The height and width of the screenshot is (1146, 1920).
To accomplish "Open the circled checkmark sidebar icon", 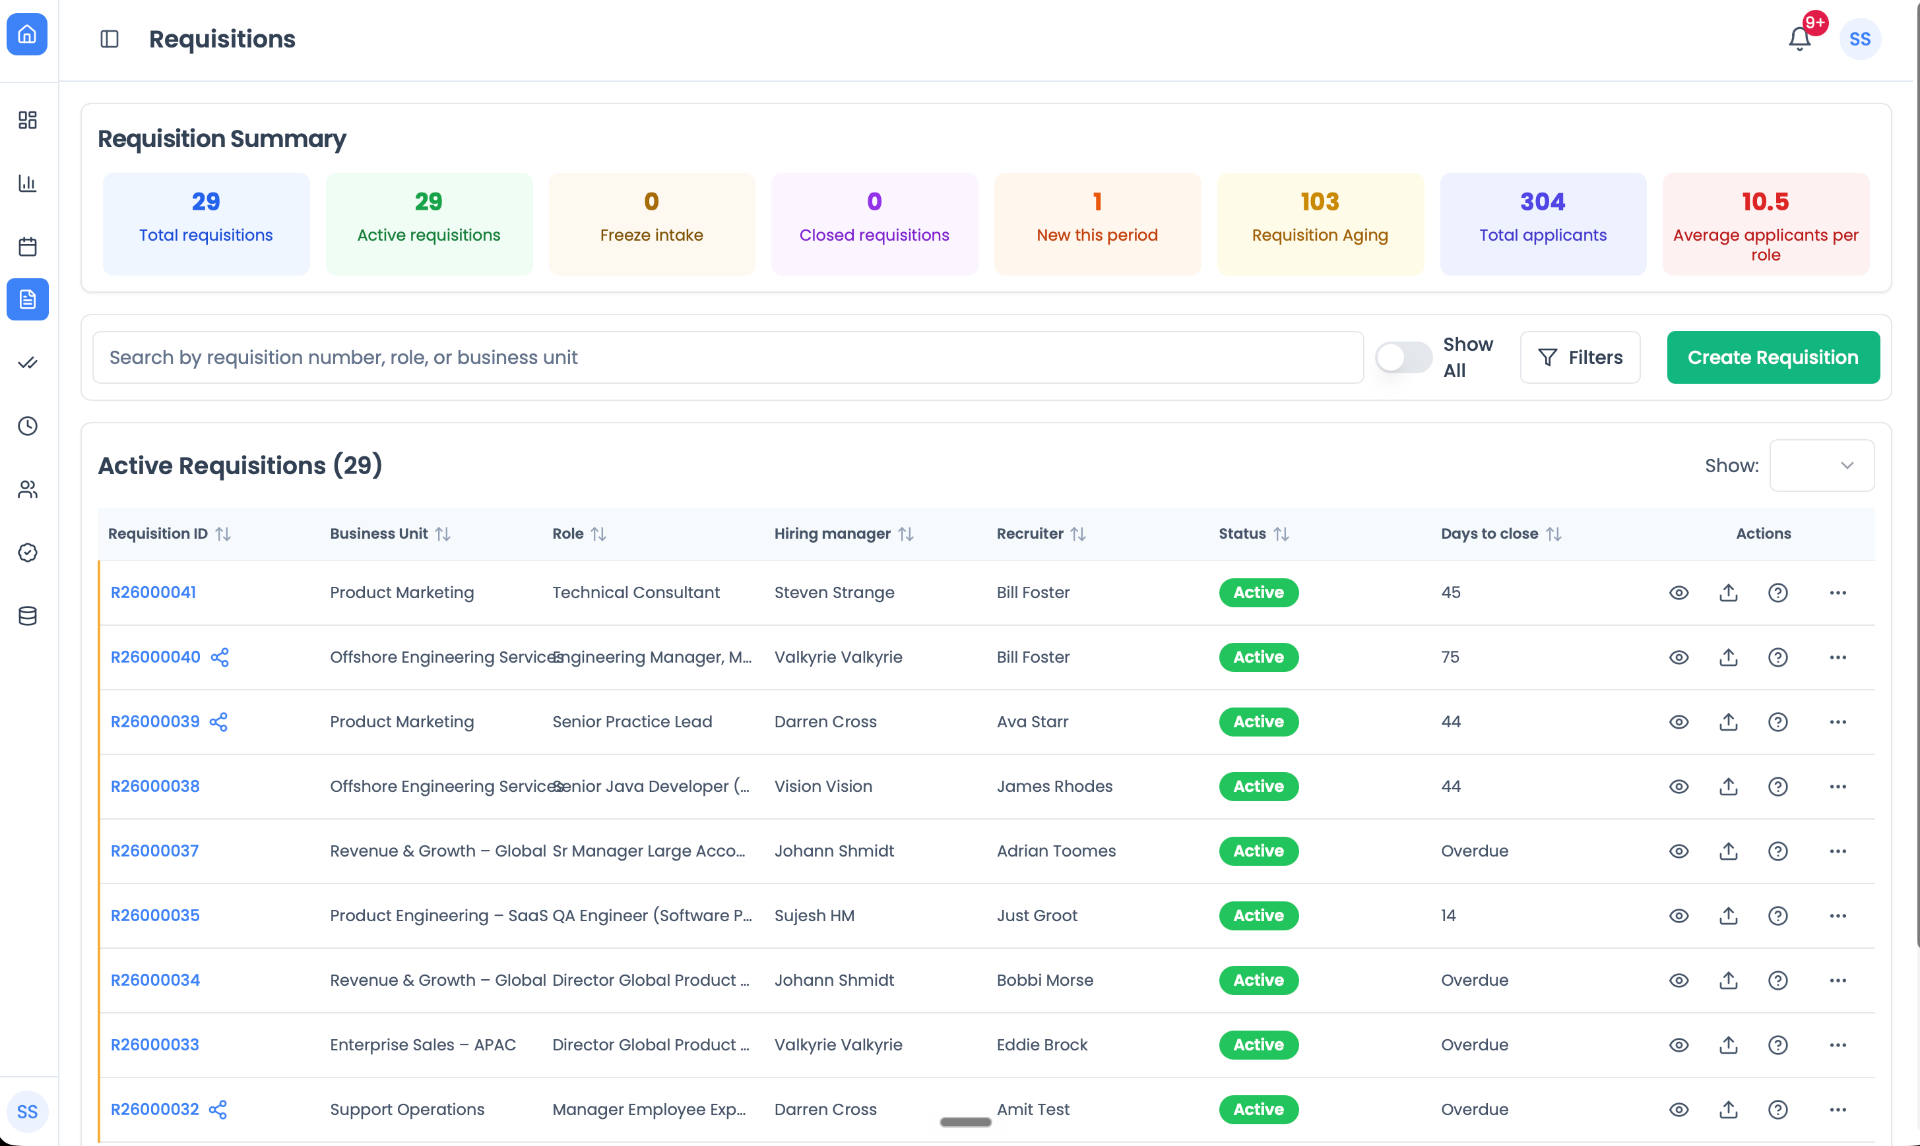I will pos(28,553).
